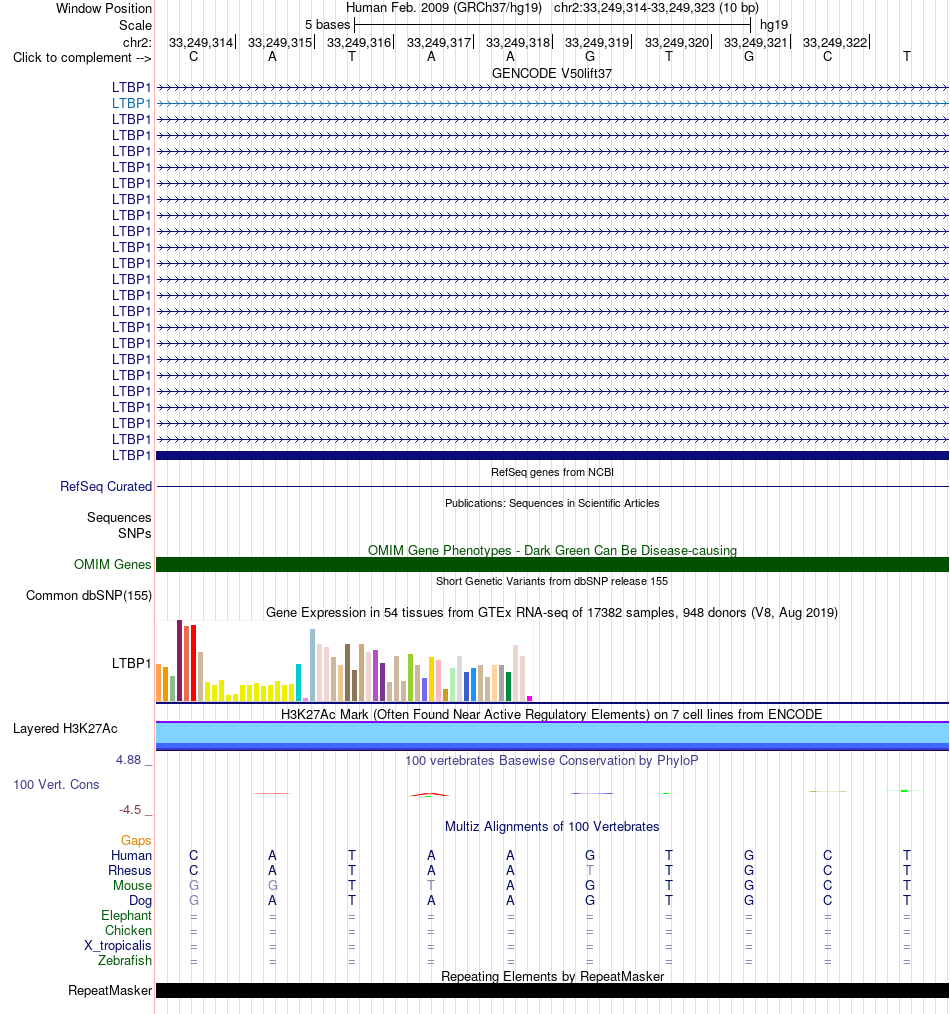Click the C base under 33,249,314

coord(193,57)
